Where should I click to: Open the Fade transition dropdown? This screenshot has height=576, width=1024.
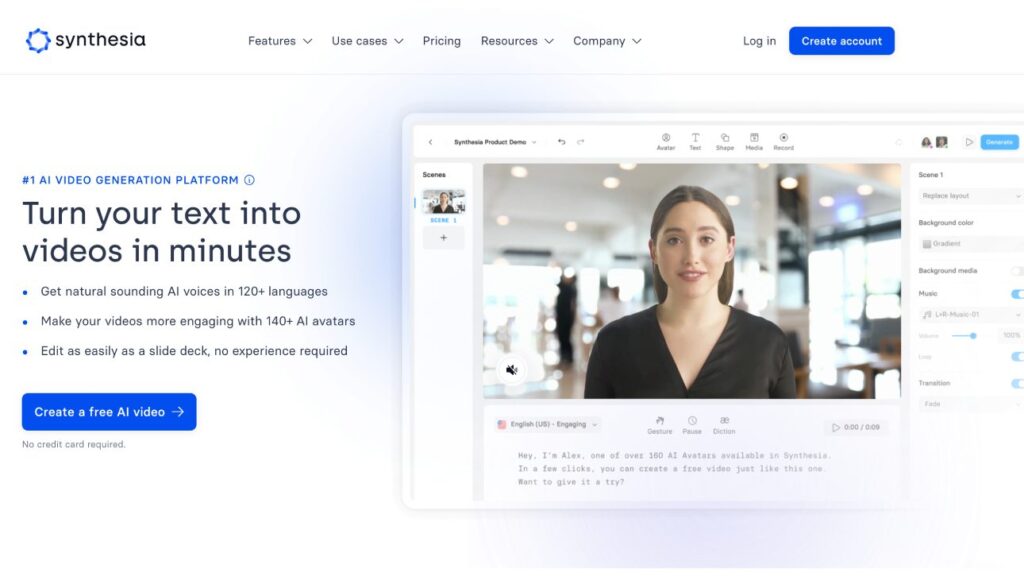pos(970,404)
